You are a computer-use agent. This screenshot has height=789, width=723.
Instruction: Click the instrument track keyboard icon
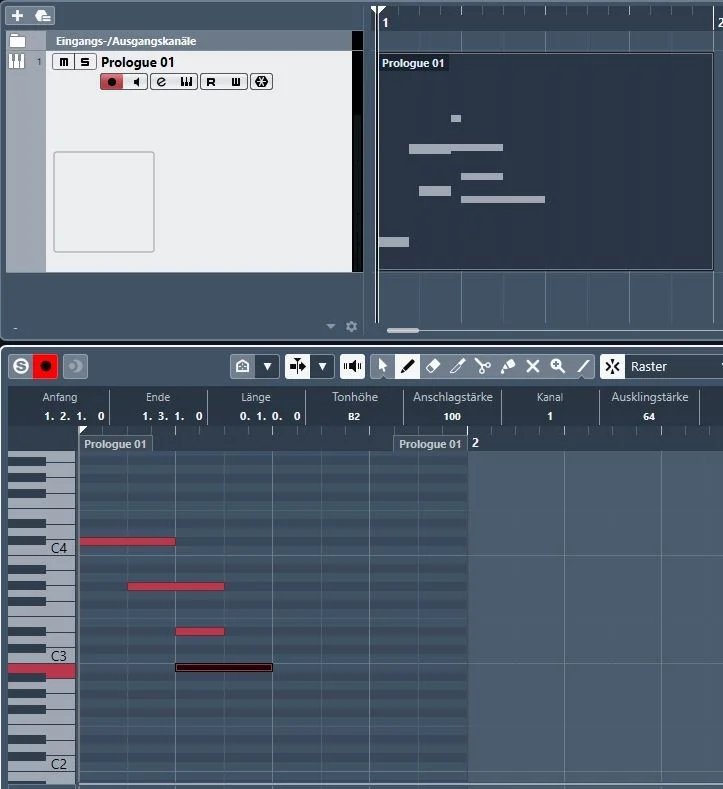[x=17, y=61]
